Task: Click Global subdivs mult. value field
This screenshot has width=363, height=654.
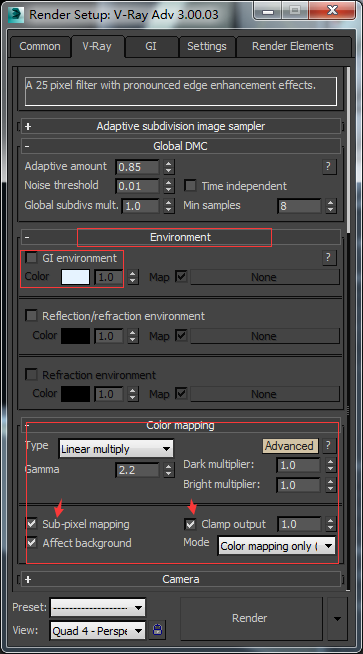Action: coord(140,206)
